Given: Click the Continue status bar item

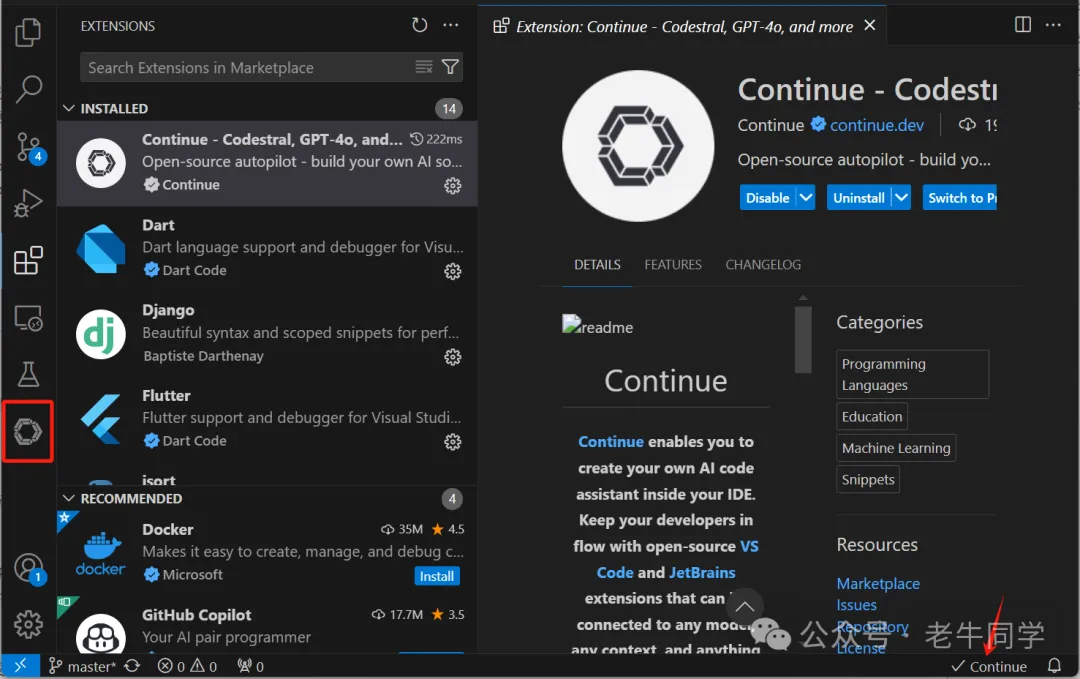Looking at the screenshot, I should [988, 666].
